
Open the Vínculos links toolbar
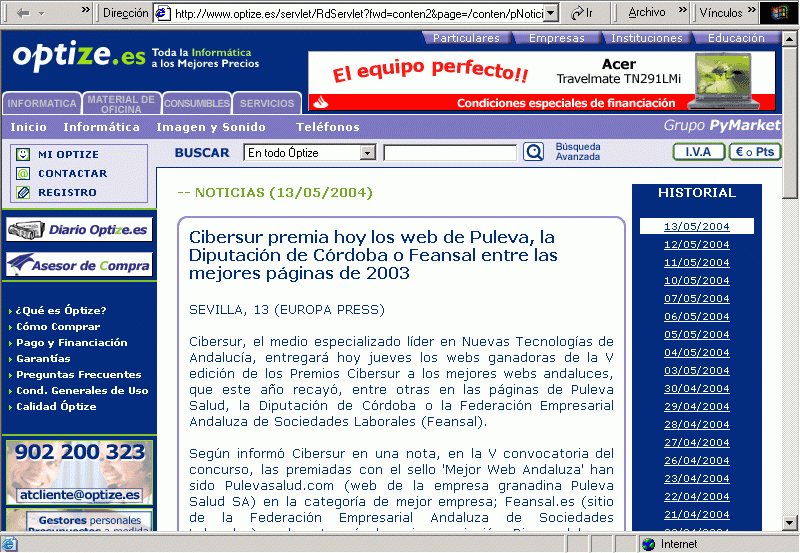pos(721,13)
